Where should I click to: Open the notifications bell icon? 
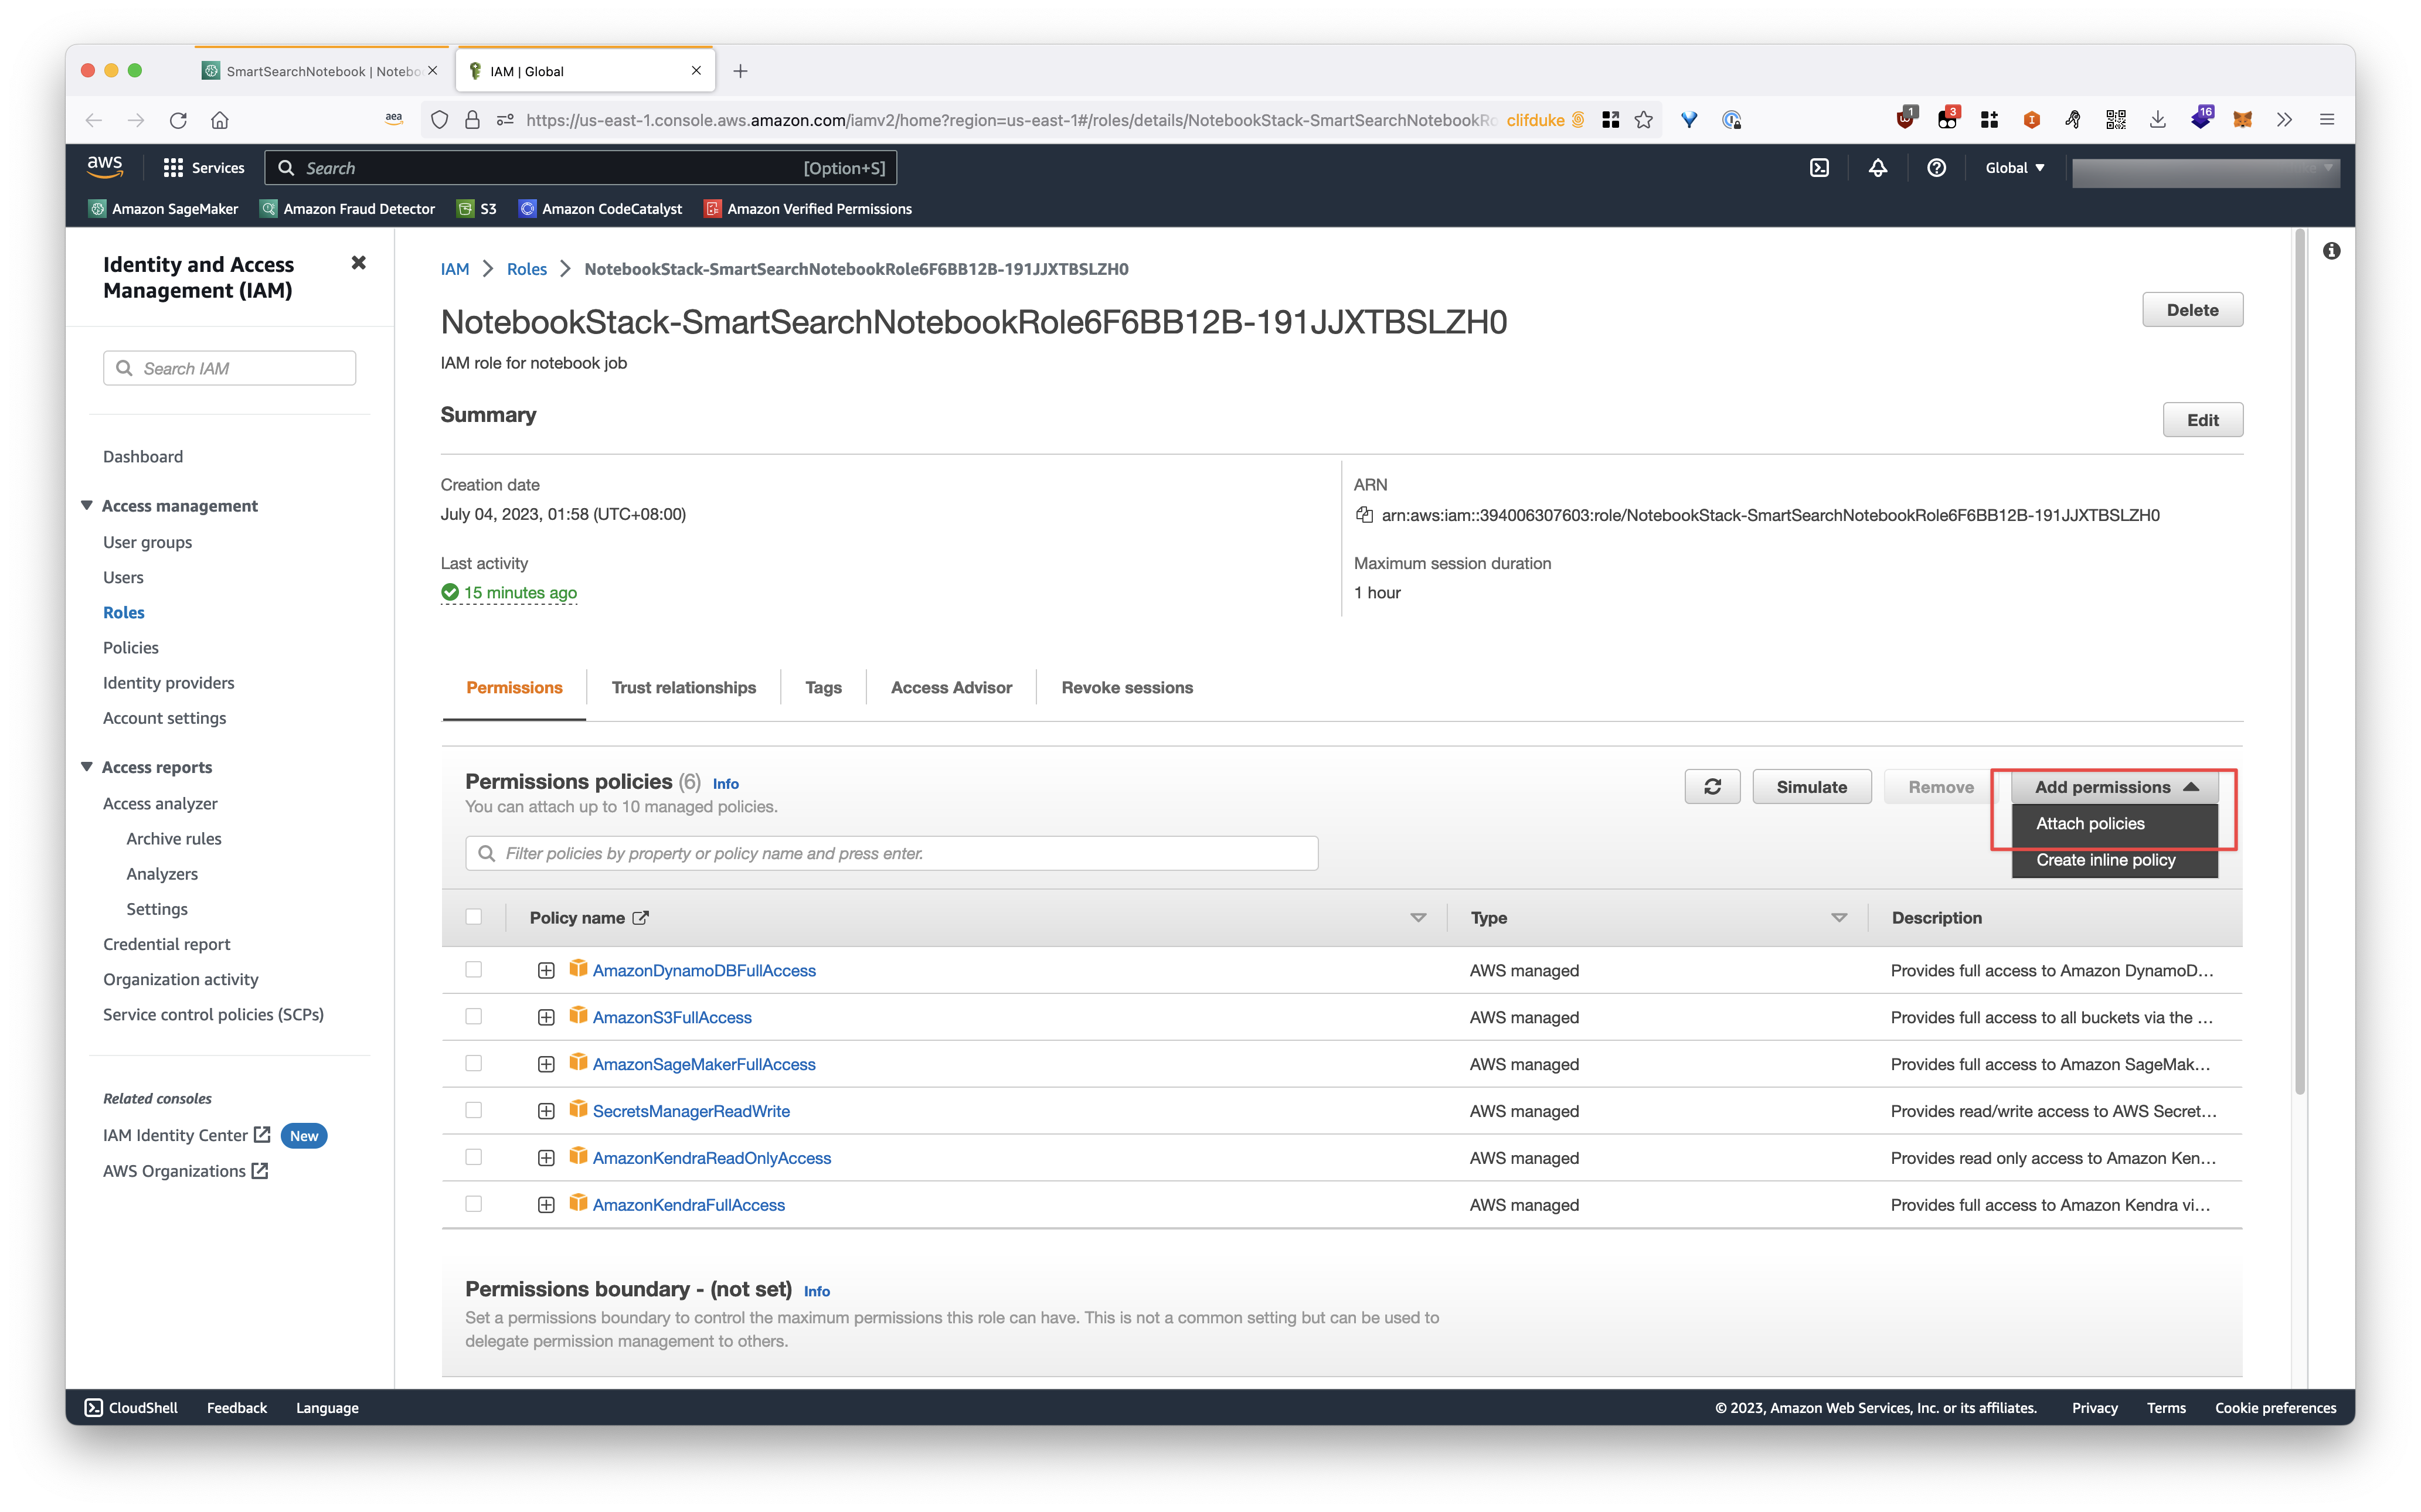click(x=1877, y=168)
